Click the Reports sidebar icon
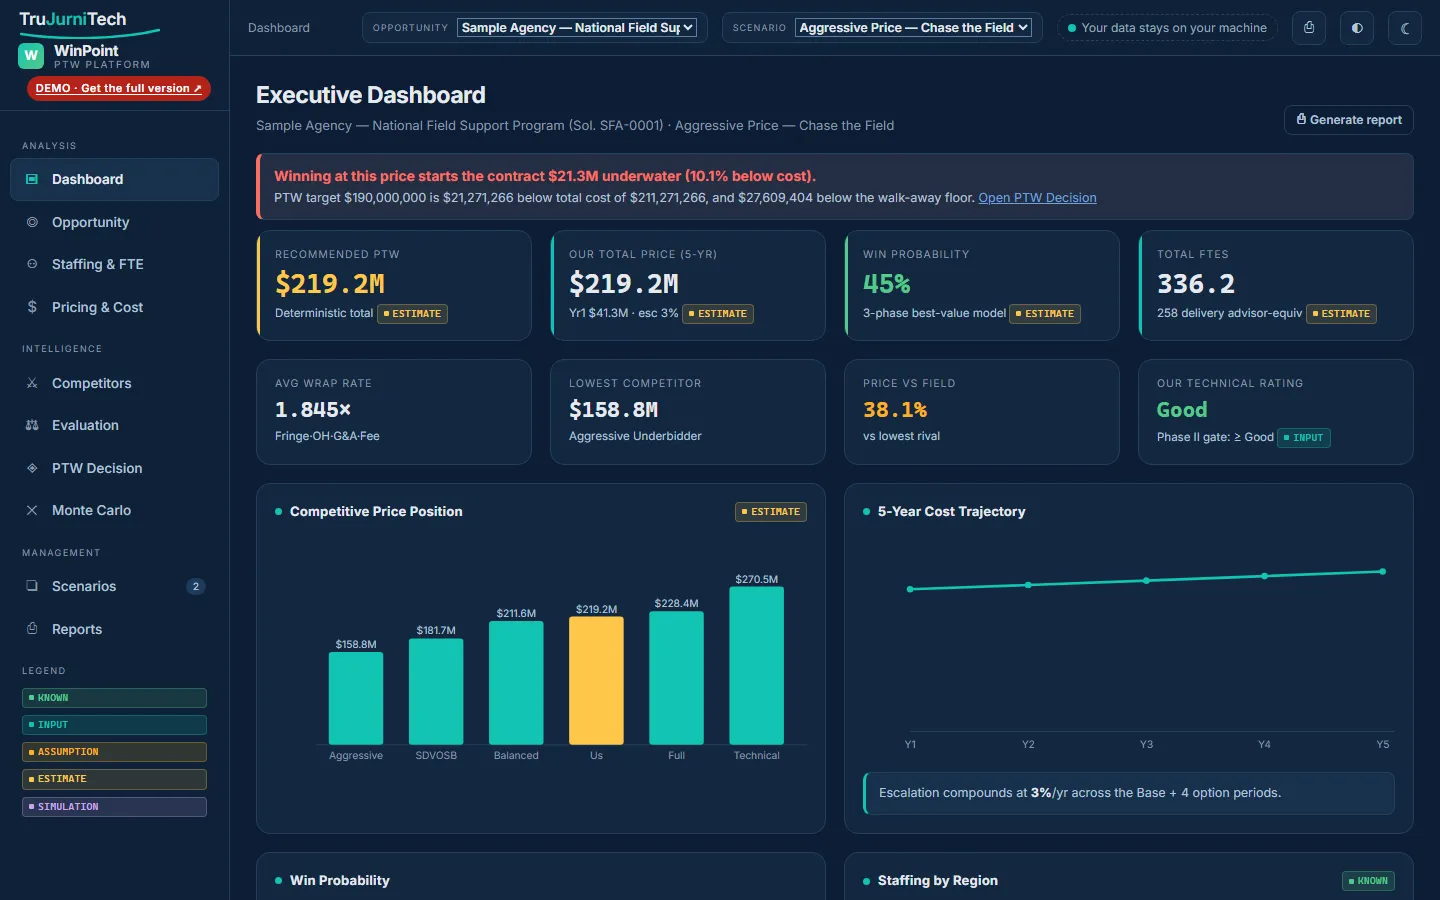This screenshot has height=900, width=1440. (x=32, y=629)
